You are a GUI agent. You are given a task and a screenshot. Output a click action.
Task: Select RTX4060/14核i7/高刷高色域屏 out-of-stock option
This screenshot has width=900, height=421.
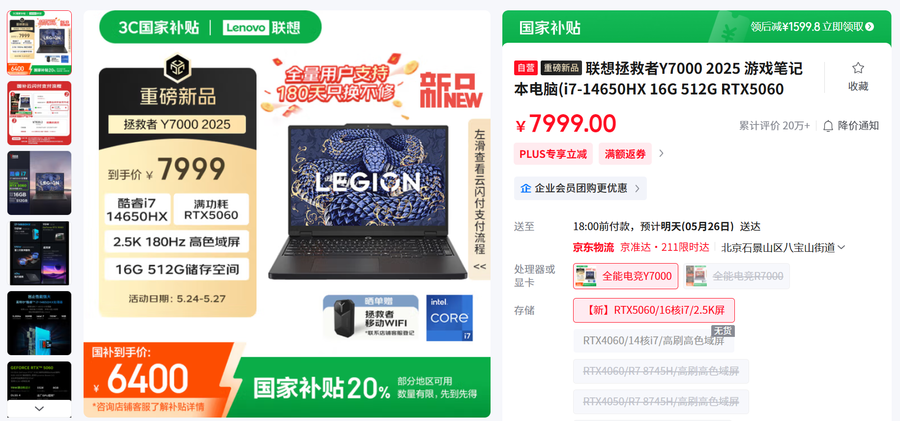click(653, 341)
